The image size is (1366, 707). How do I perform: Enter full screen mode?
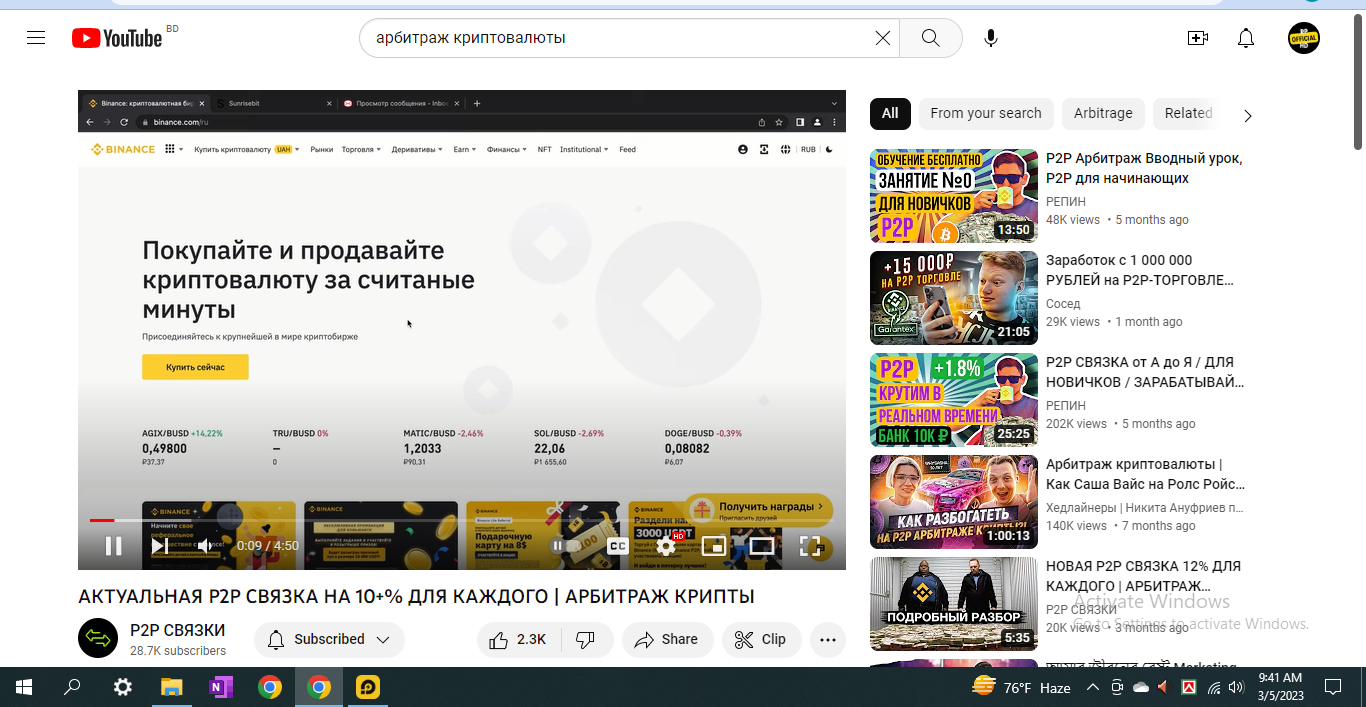[x=810, y=546]
